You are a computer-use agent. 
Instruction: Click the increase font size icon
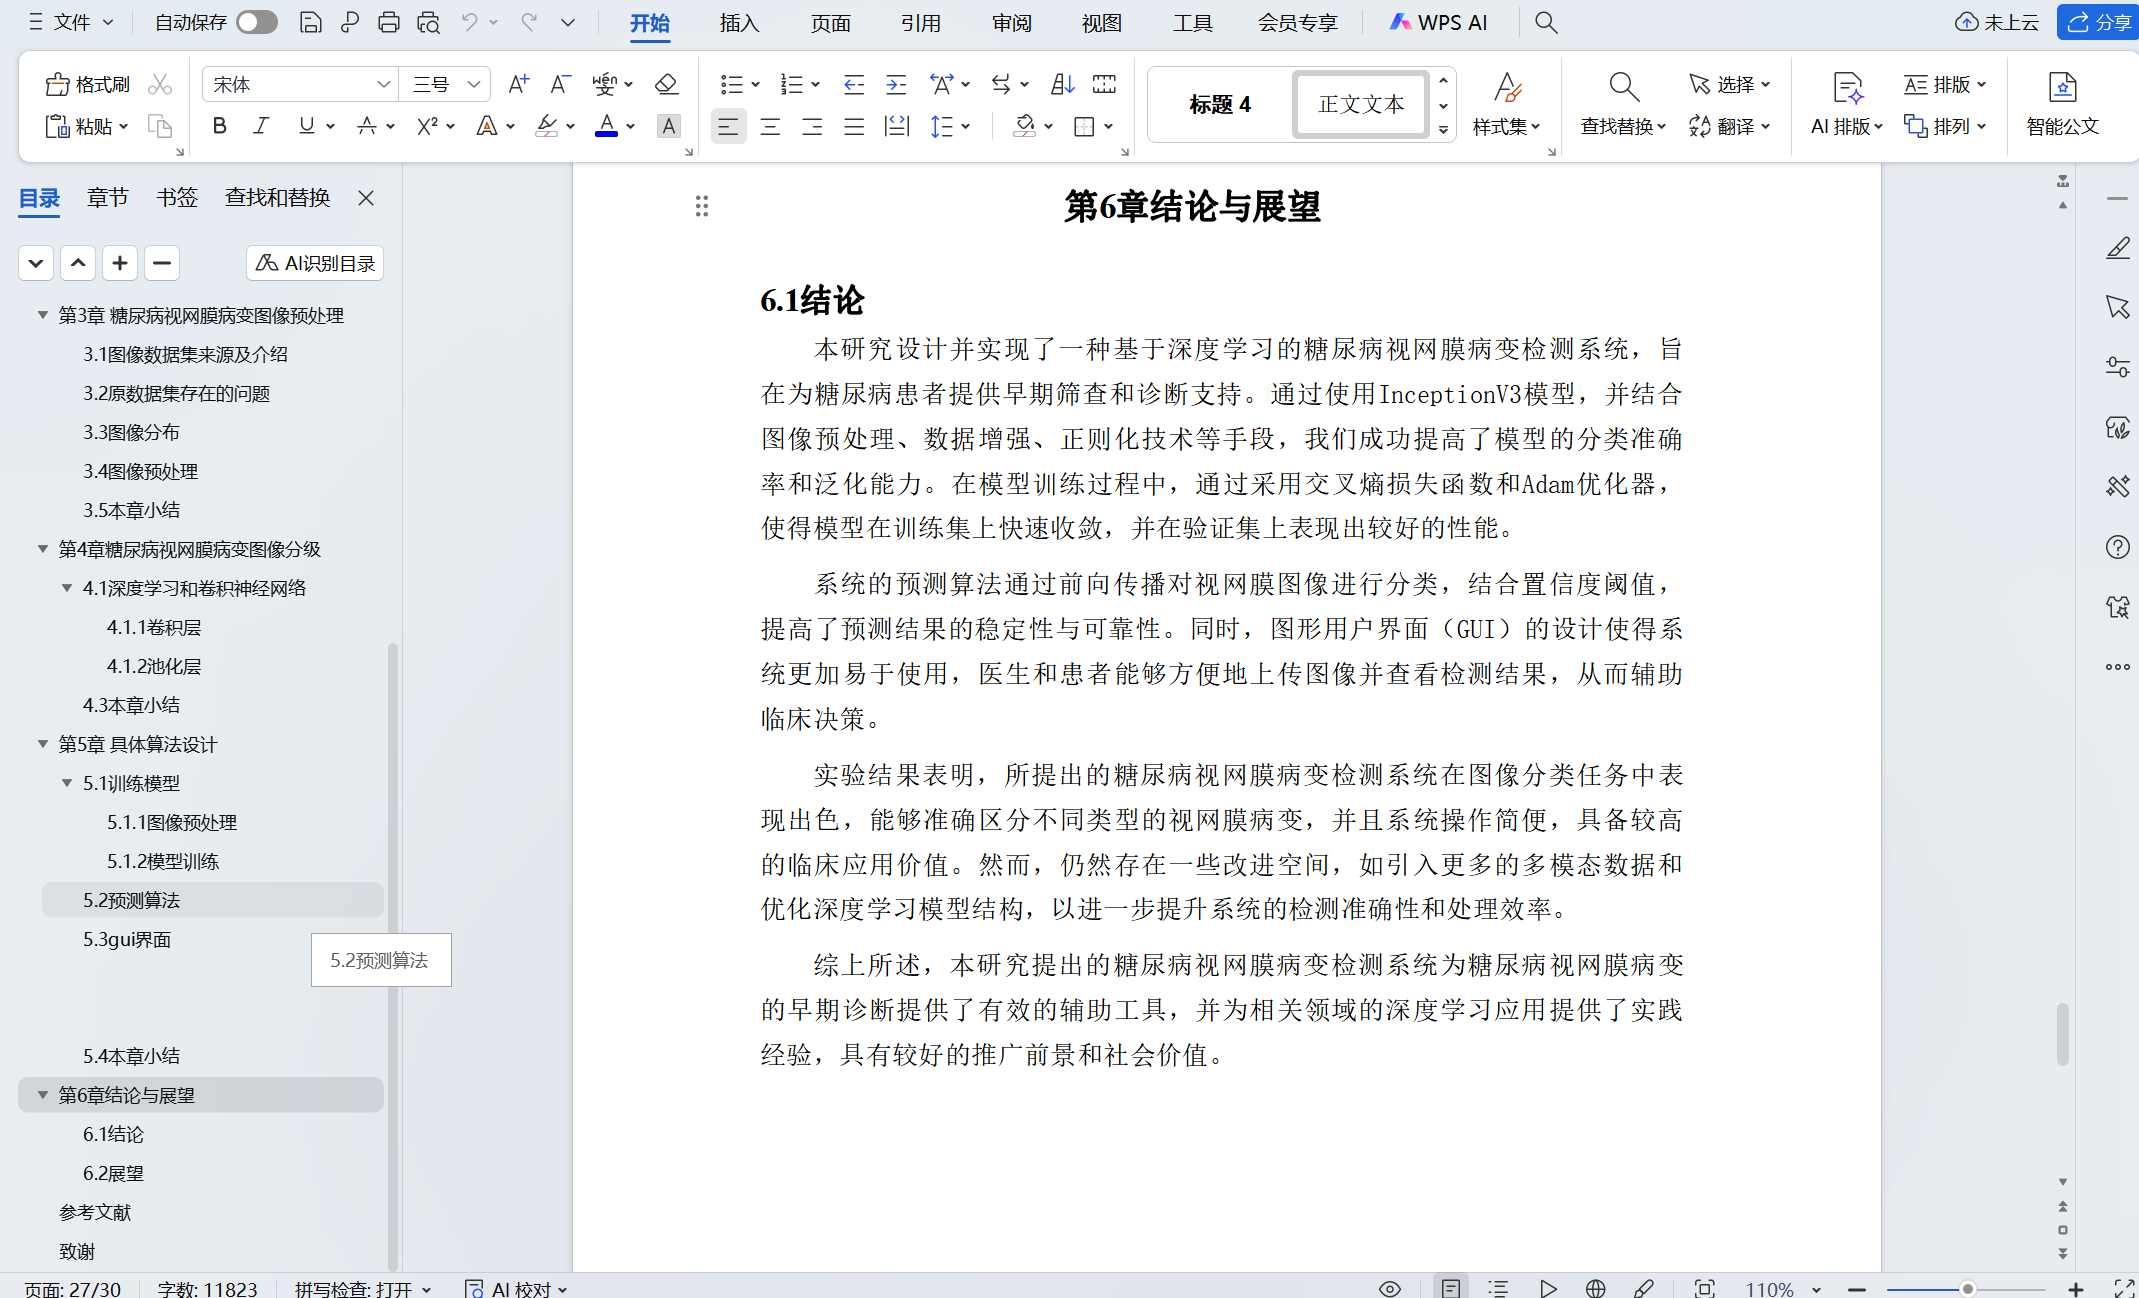(x=518, y=84)
